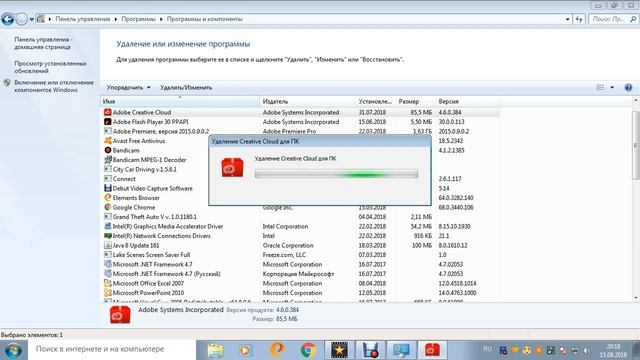Click the Freeze.com, LLC publisher cell

[x=284, y=255]
